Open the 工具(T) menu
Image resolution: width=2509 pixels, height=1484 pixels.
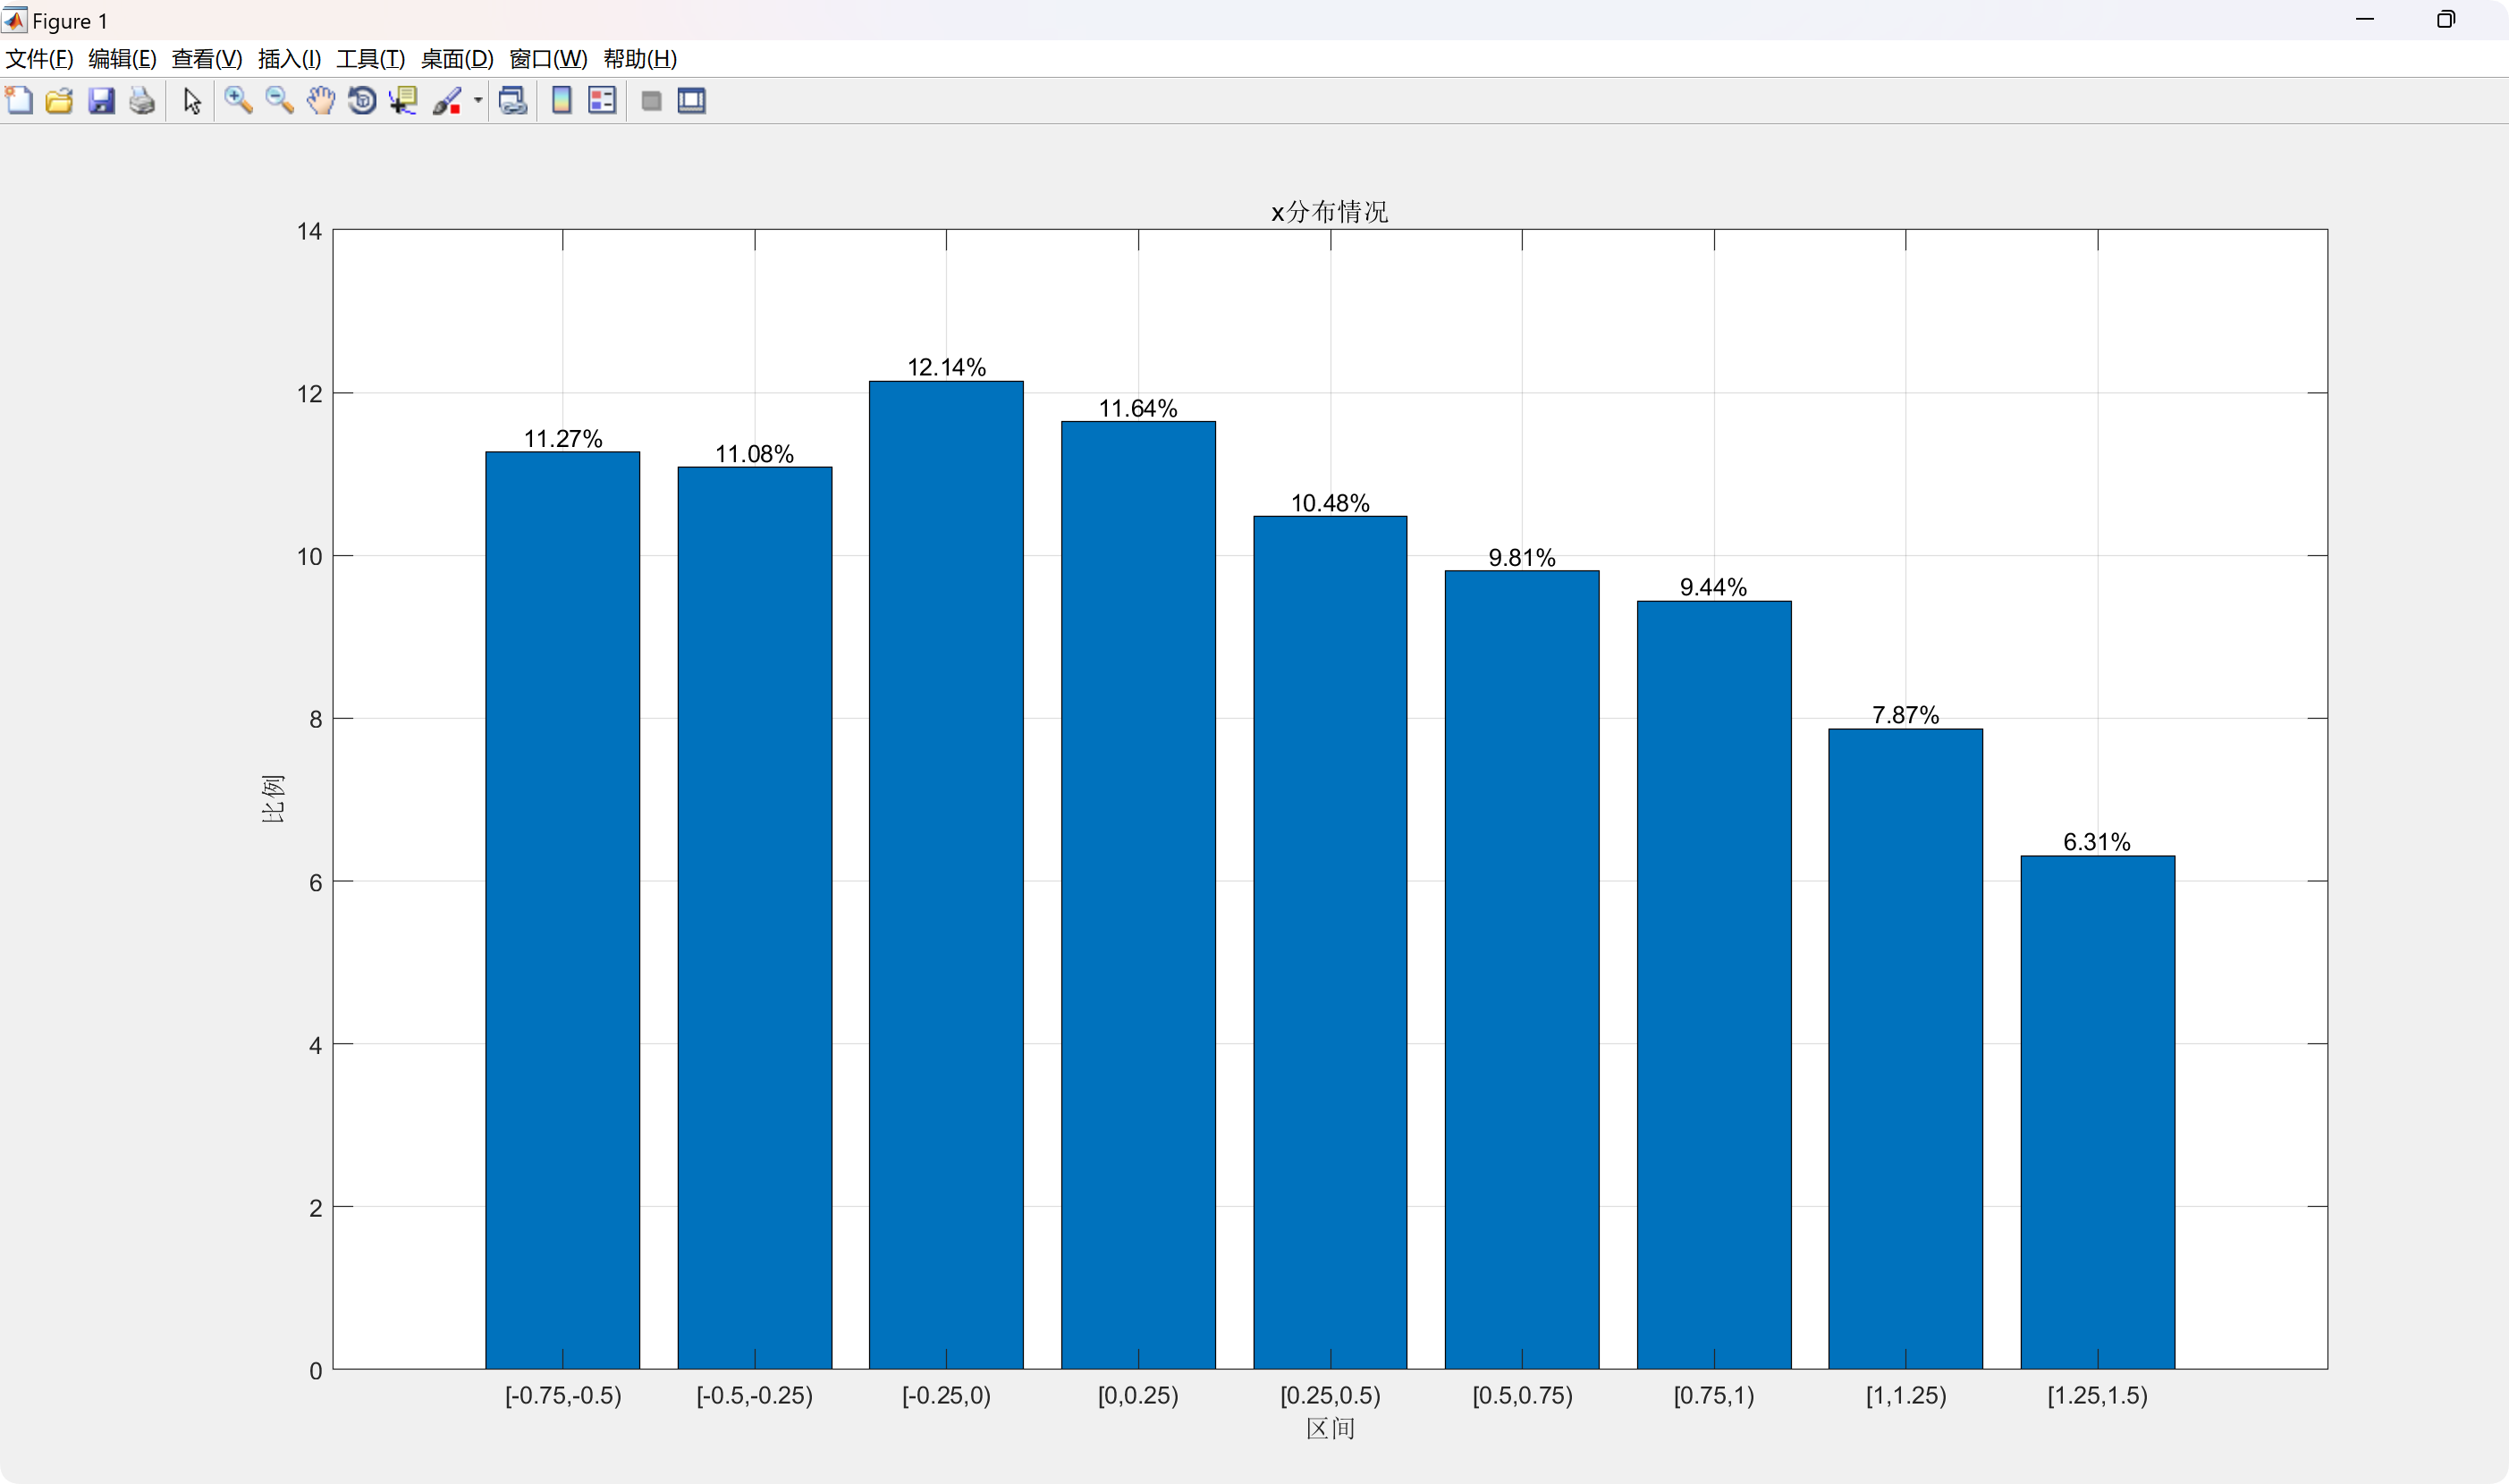370,59
